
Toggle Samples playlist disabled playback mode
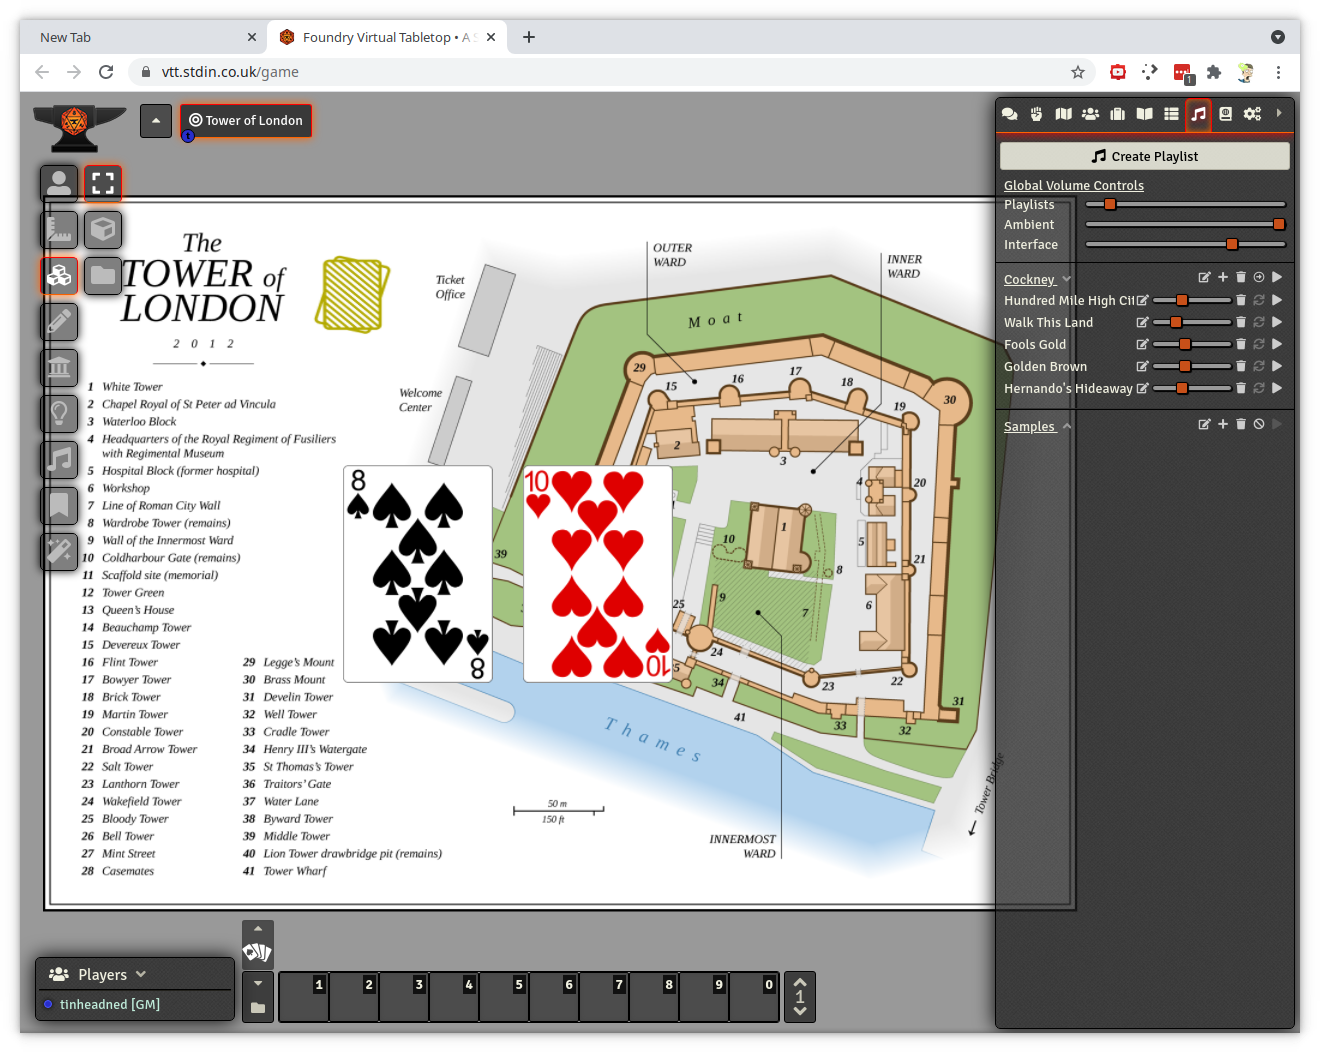[x=1259, y=424]
